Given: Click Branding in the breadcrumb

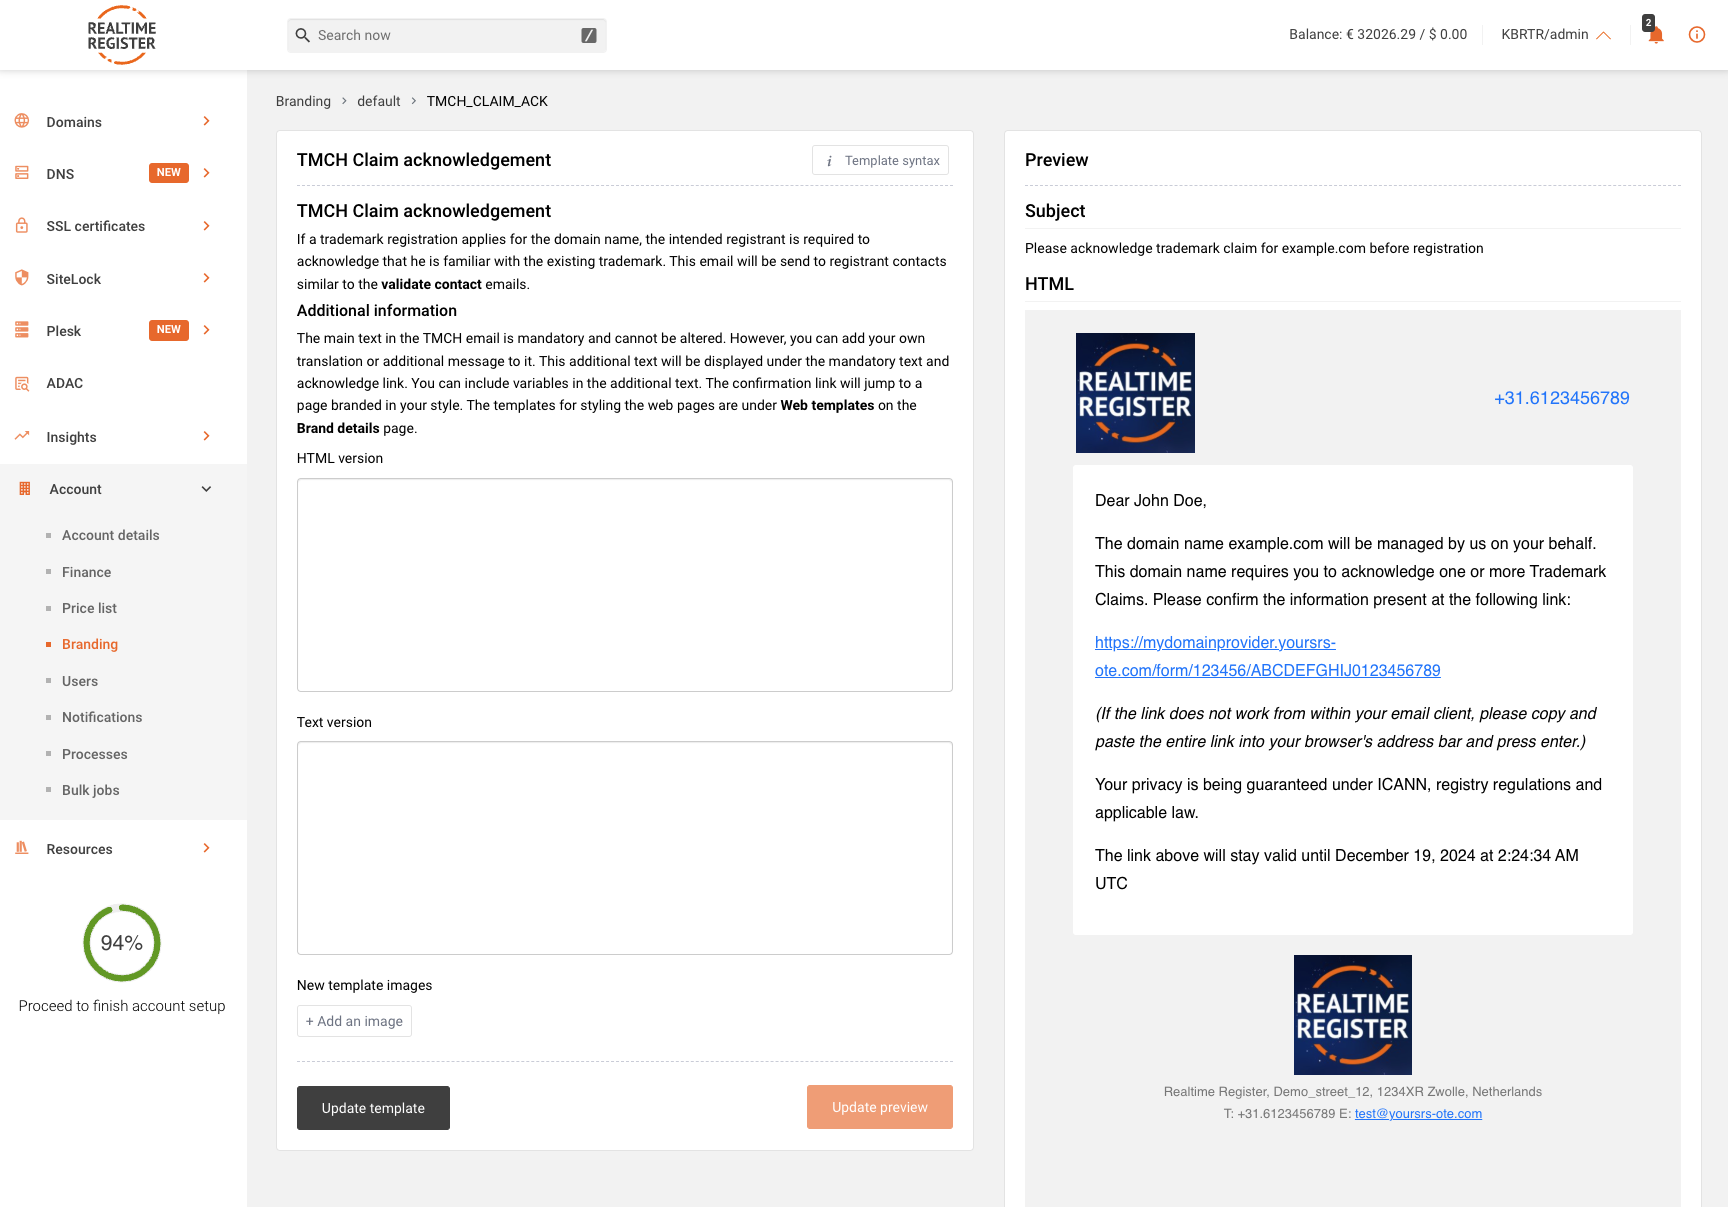Looking at the screenshot, I should point(303,101).
